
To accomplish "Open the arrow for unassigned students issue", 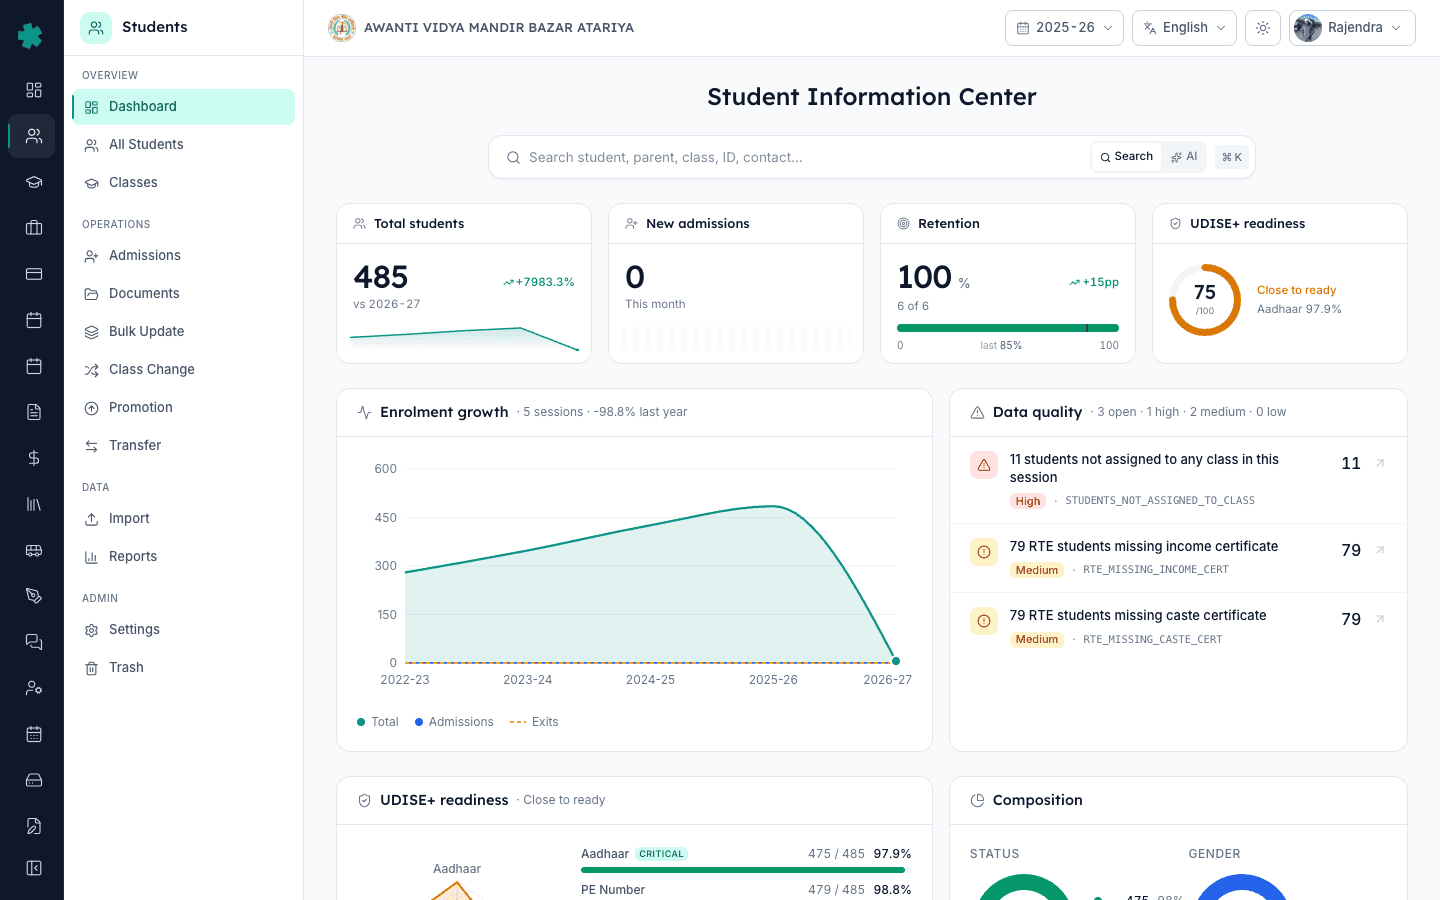I will 1380,463.
